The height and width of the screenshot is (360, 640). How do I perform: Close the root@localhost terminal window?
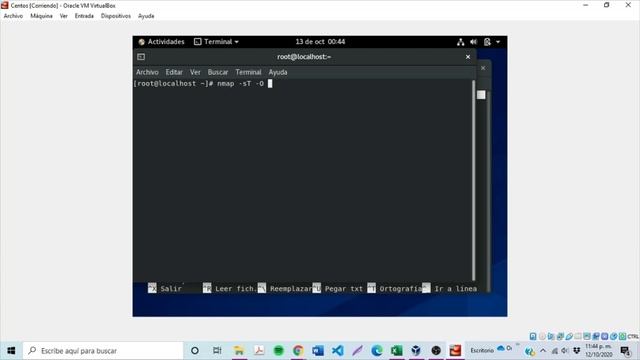pos(468,57)
